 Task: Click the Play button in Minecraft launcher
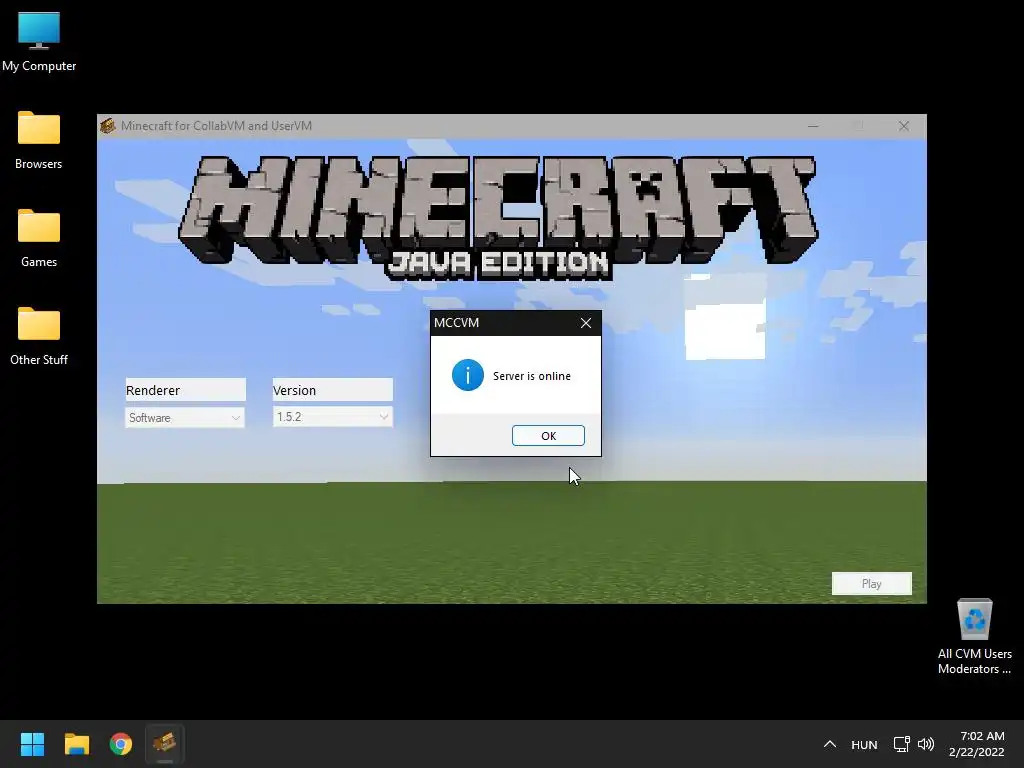pyautogui.click(x=871, y=584)
